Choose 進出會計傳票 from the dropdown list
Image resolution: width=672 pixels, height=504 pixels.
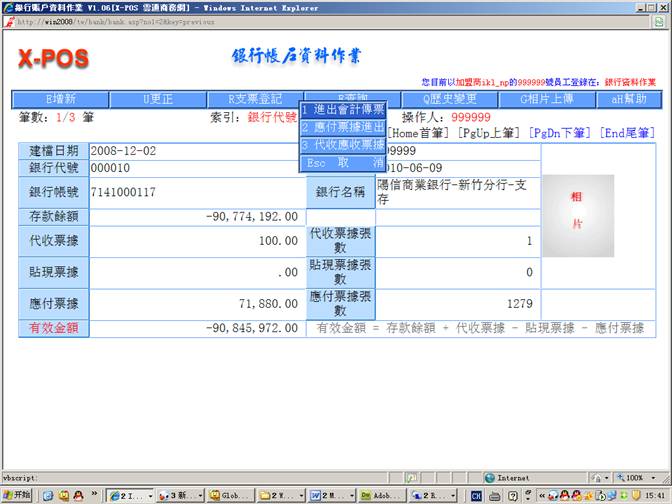(x=343, y=109)
